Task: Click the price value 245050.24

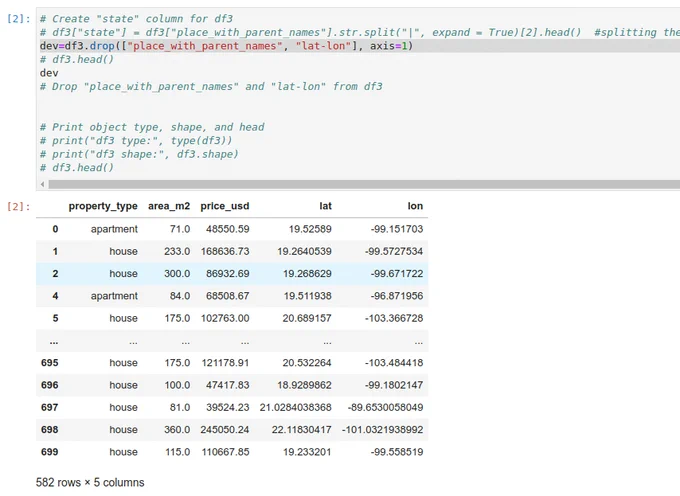Action: coord(225,430)
